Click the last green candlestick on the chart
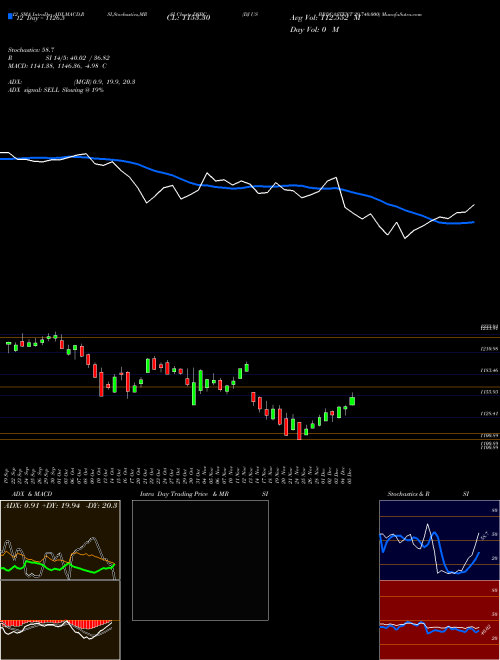The height and width of the screenshot is (660, 500). click(x=352, y=401)
